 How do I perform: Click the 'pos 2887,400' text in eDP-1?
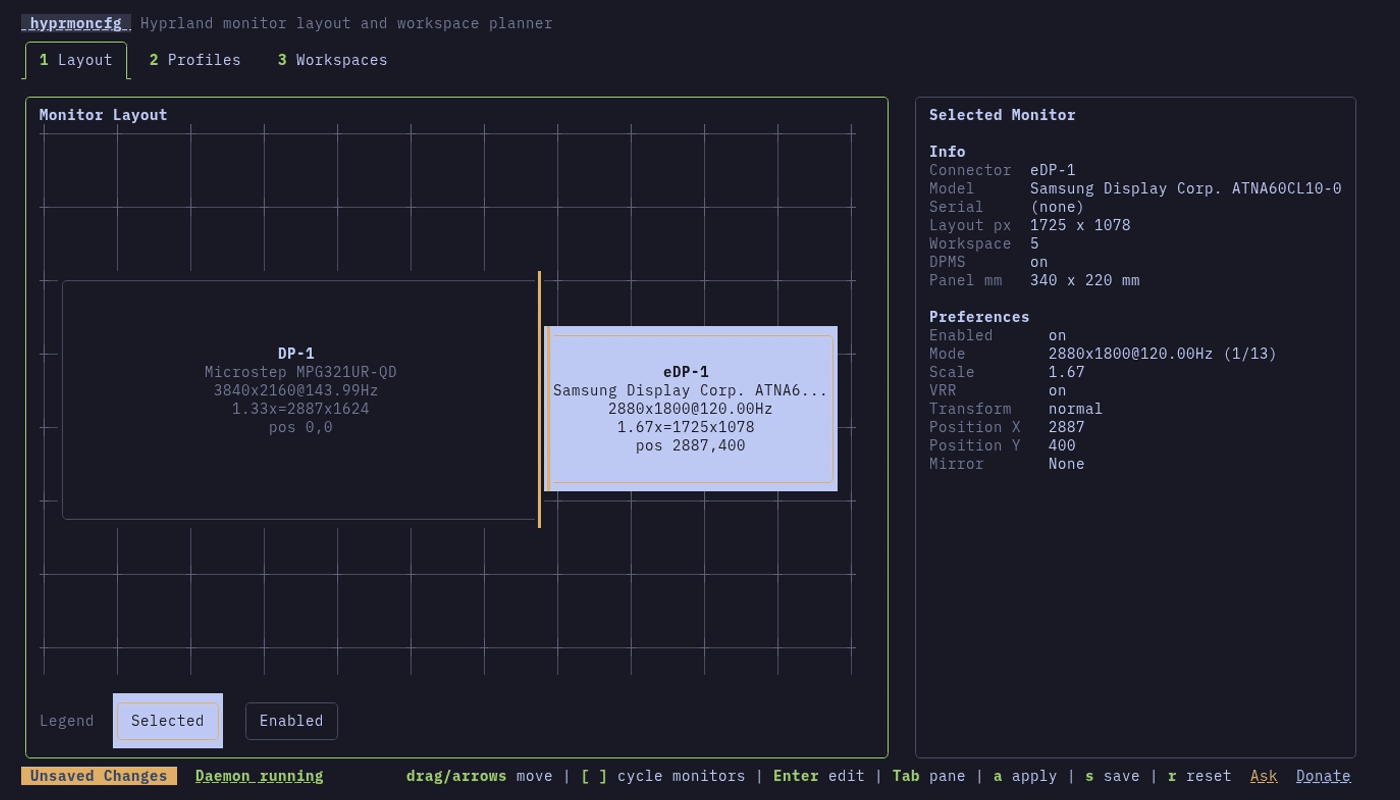click(x=690, y=446)
